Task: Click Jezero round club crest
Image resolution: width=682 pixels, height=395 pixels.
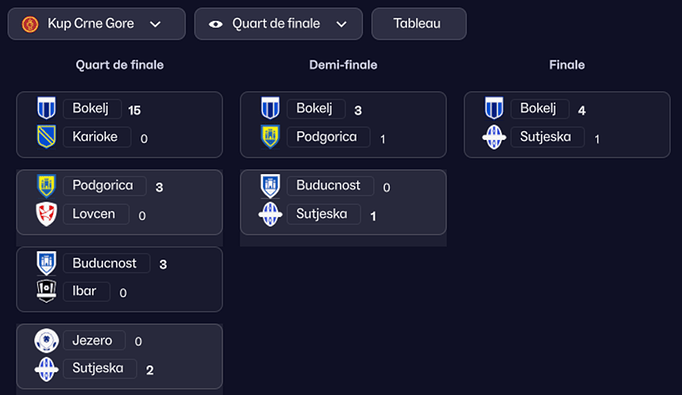Action: [x=46, y=340]
